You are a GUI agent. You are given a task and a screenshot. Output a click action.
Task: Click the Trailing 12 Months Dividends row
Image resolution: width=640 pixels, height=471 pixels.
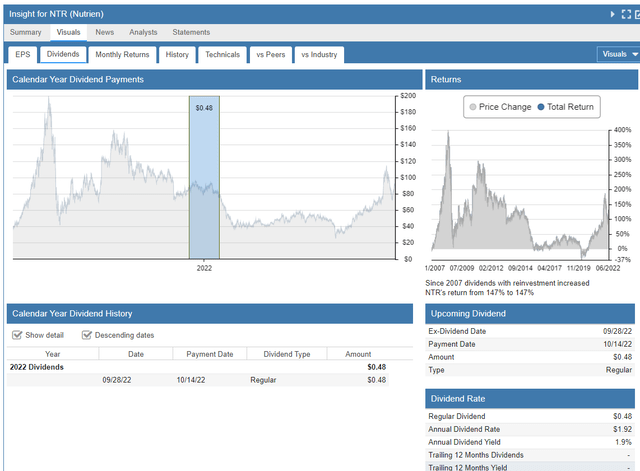click(x=530, y=455)
